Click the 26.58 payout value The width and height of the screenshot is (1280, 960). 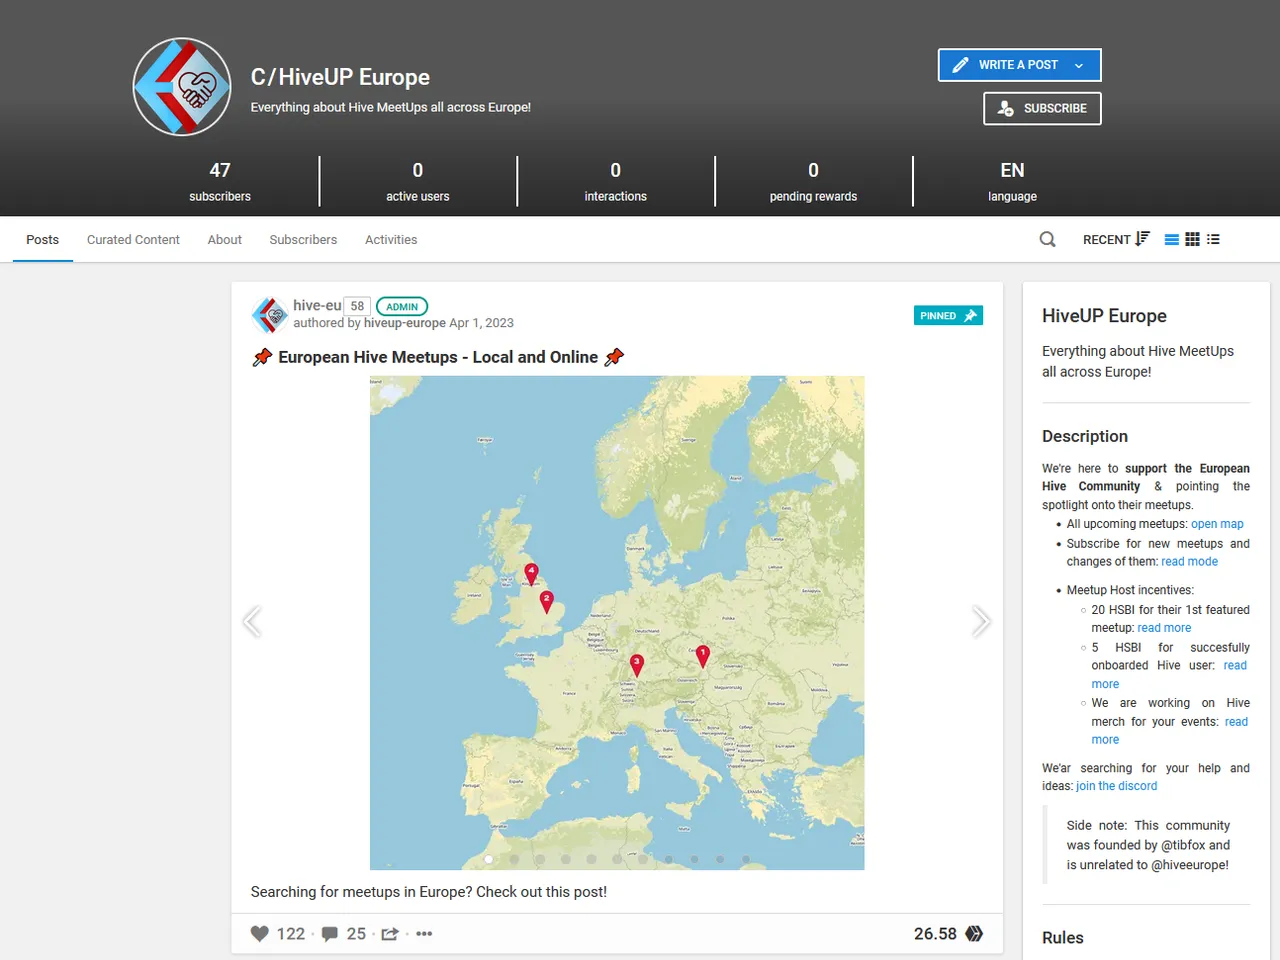pos(935,934)
